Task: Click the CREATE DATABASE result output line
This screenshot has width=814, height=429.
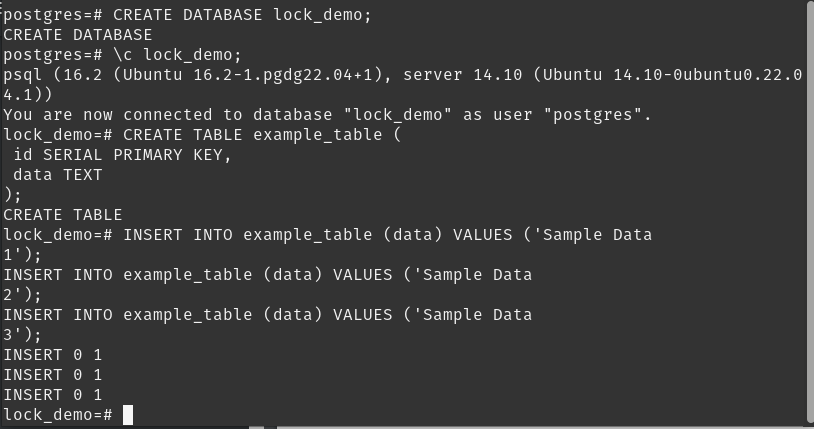Action: 78,35
